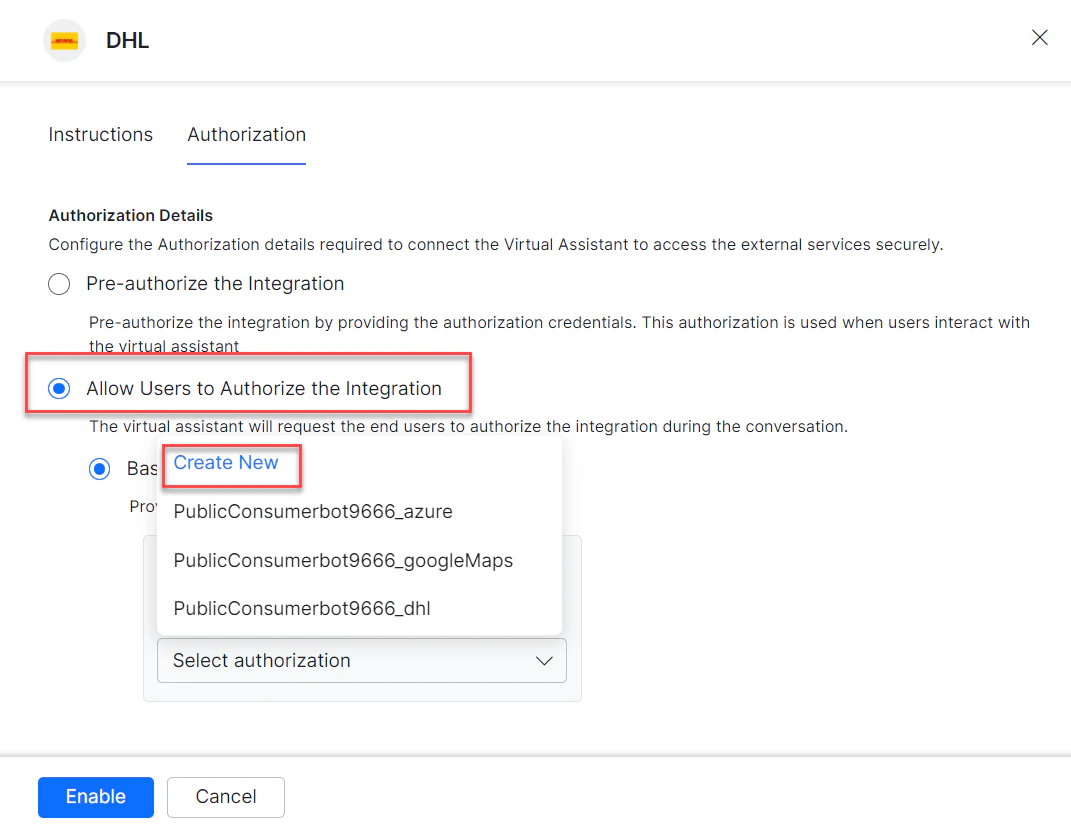Click the Cancel button
The height and width of the screenshot is (827, 1071).
pos(225,796)
